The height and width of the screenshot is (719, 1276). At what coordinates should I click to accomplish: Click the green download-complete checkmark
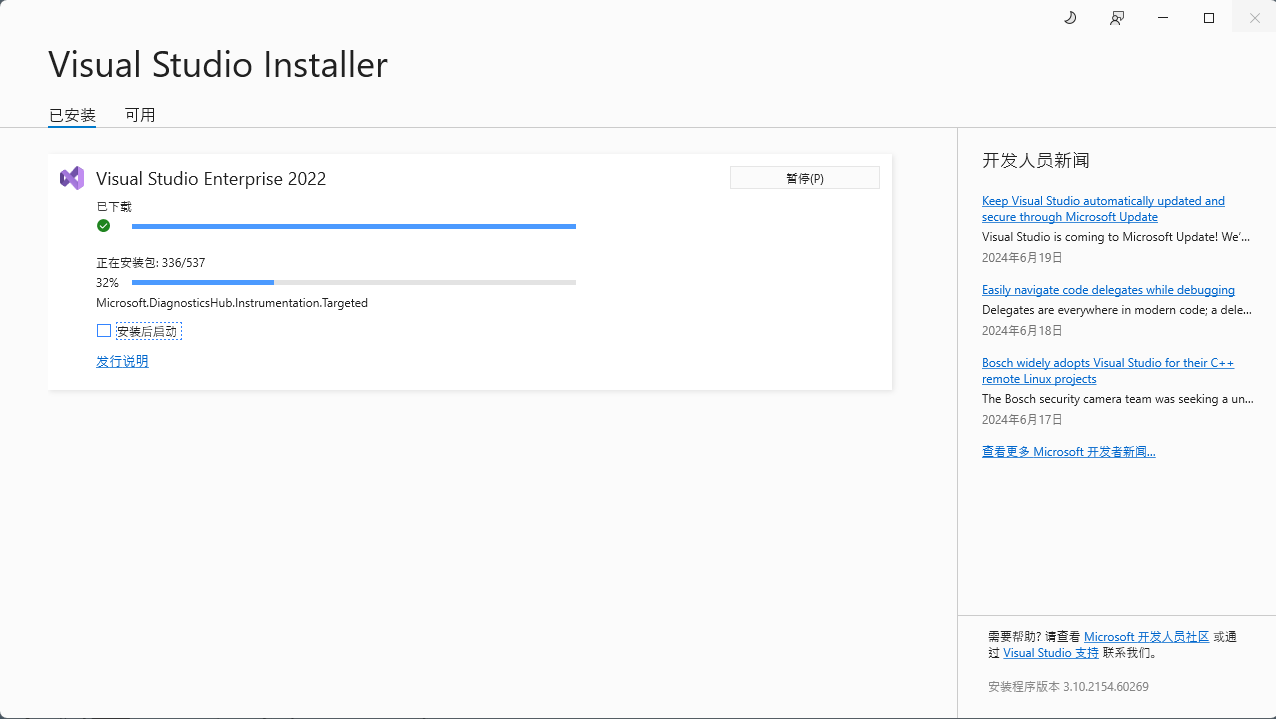click(103, 226)
